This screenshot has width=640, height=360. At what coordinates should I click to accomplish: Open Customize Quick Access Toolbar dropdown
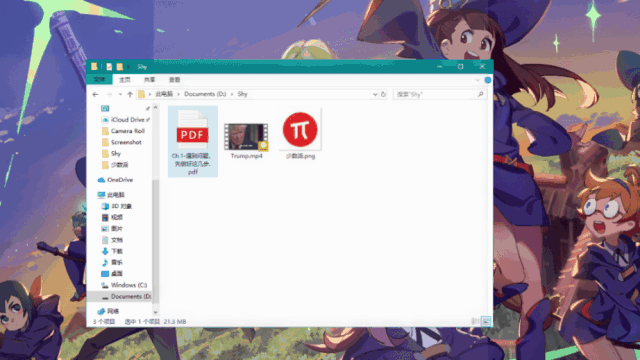click(128, 67)
